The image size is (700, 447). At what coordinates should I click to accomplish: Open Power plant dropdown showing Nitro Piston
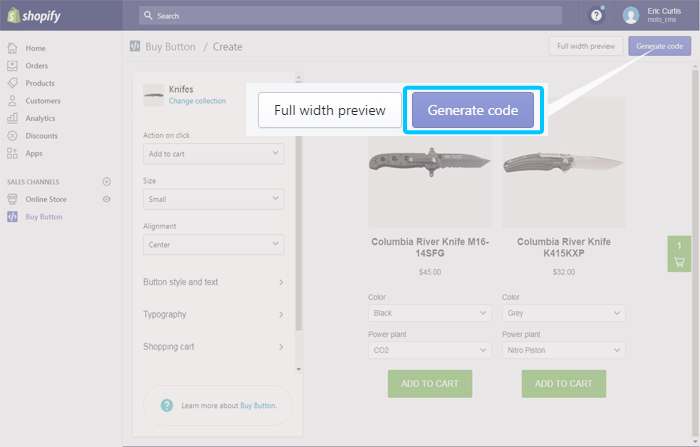(563, 350)
